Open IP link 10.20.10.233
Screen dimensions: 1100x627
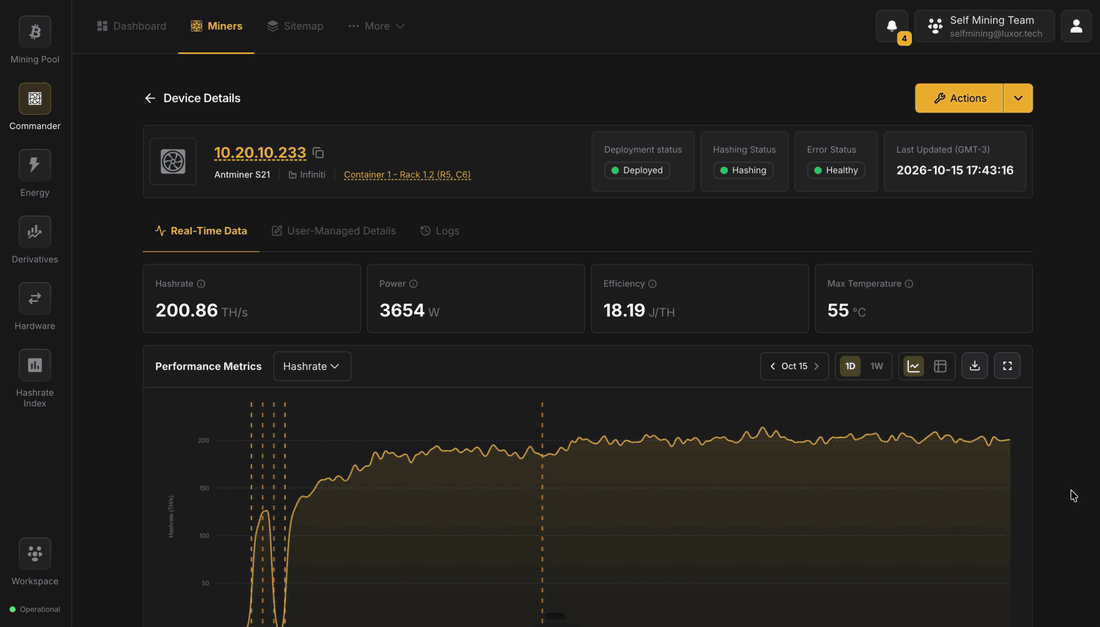[x=260, y=153]
